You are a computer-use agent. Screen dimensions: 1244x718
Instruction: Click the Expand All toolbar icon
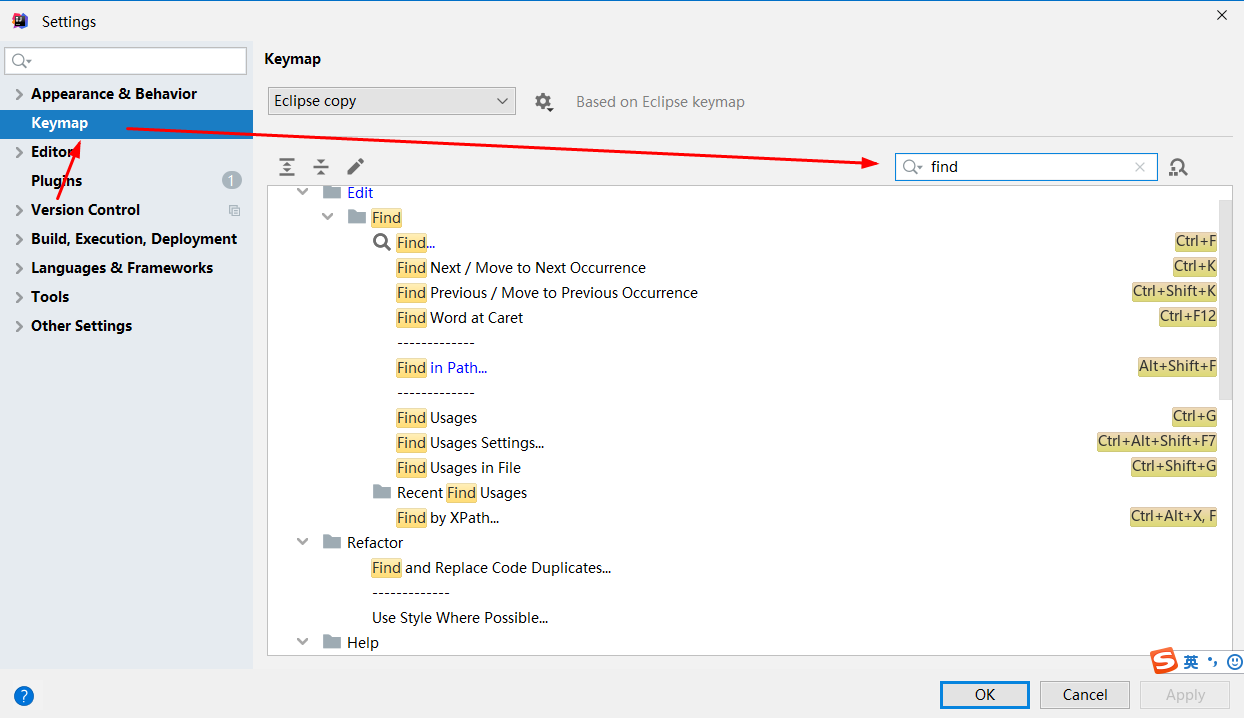tap(287, 167)
